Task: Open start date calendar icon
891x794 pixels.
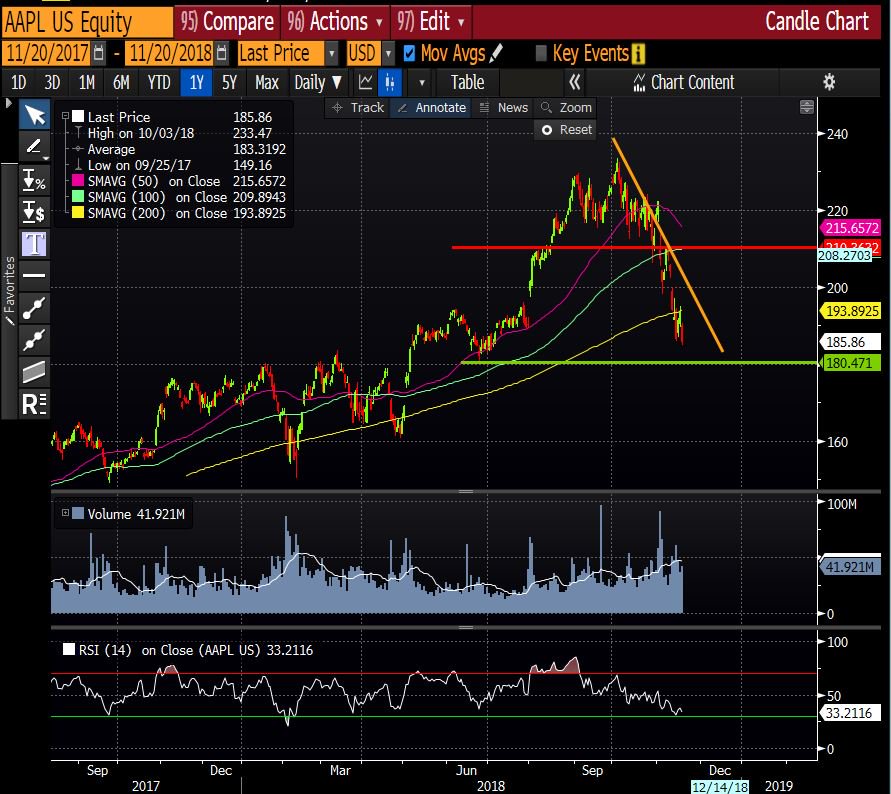Action: coord(99,53)
